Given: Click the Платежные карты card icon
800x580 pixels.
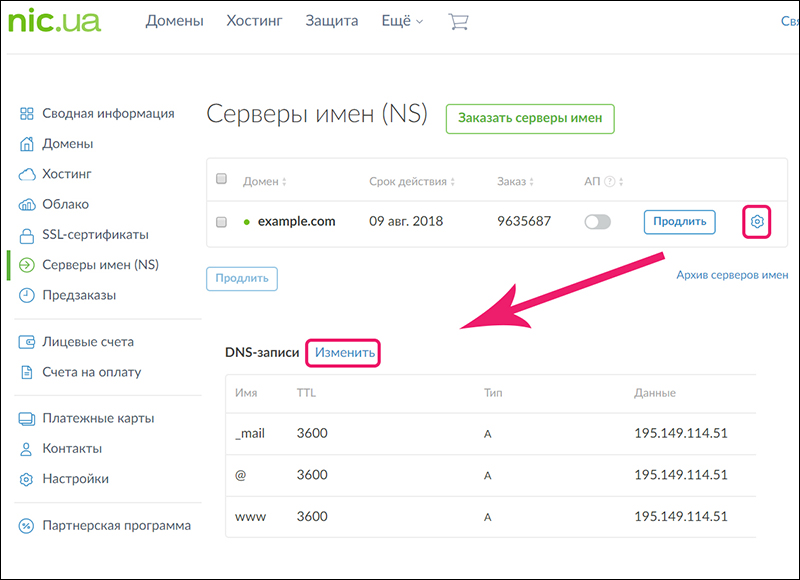Looking at the screenshot, I should [27, 418].
